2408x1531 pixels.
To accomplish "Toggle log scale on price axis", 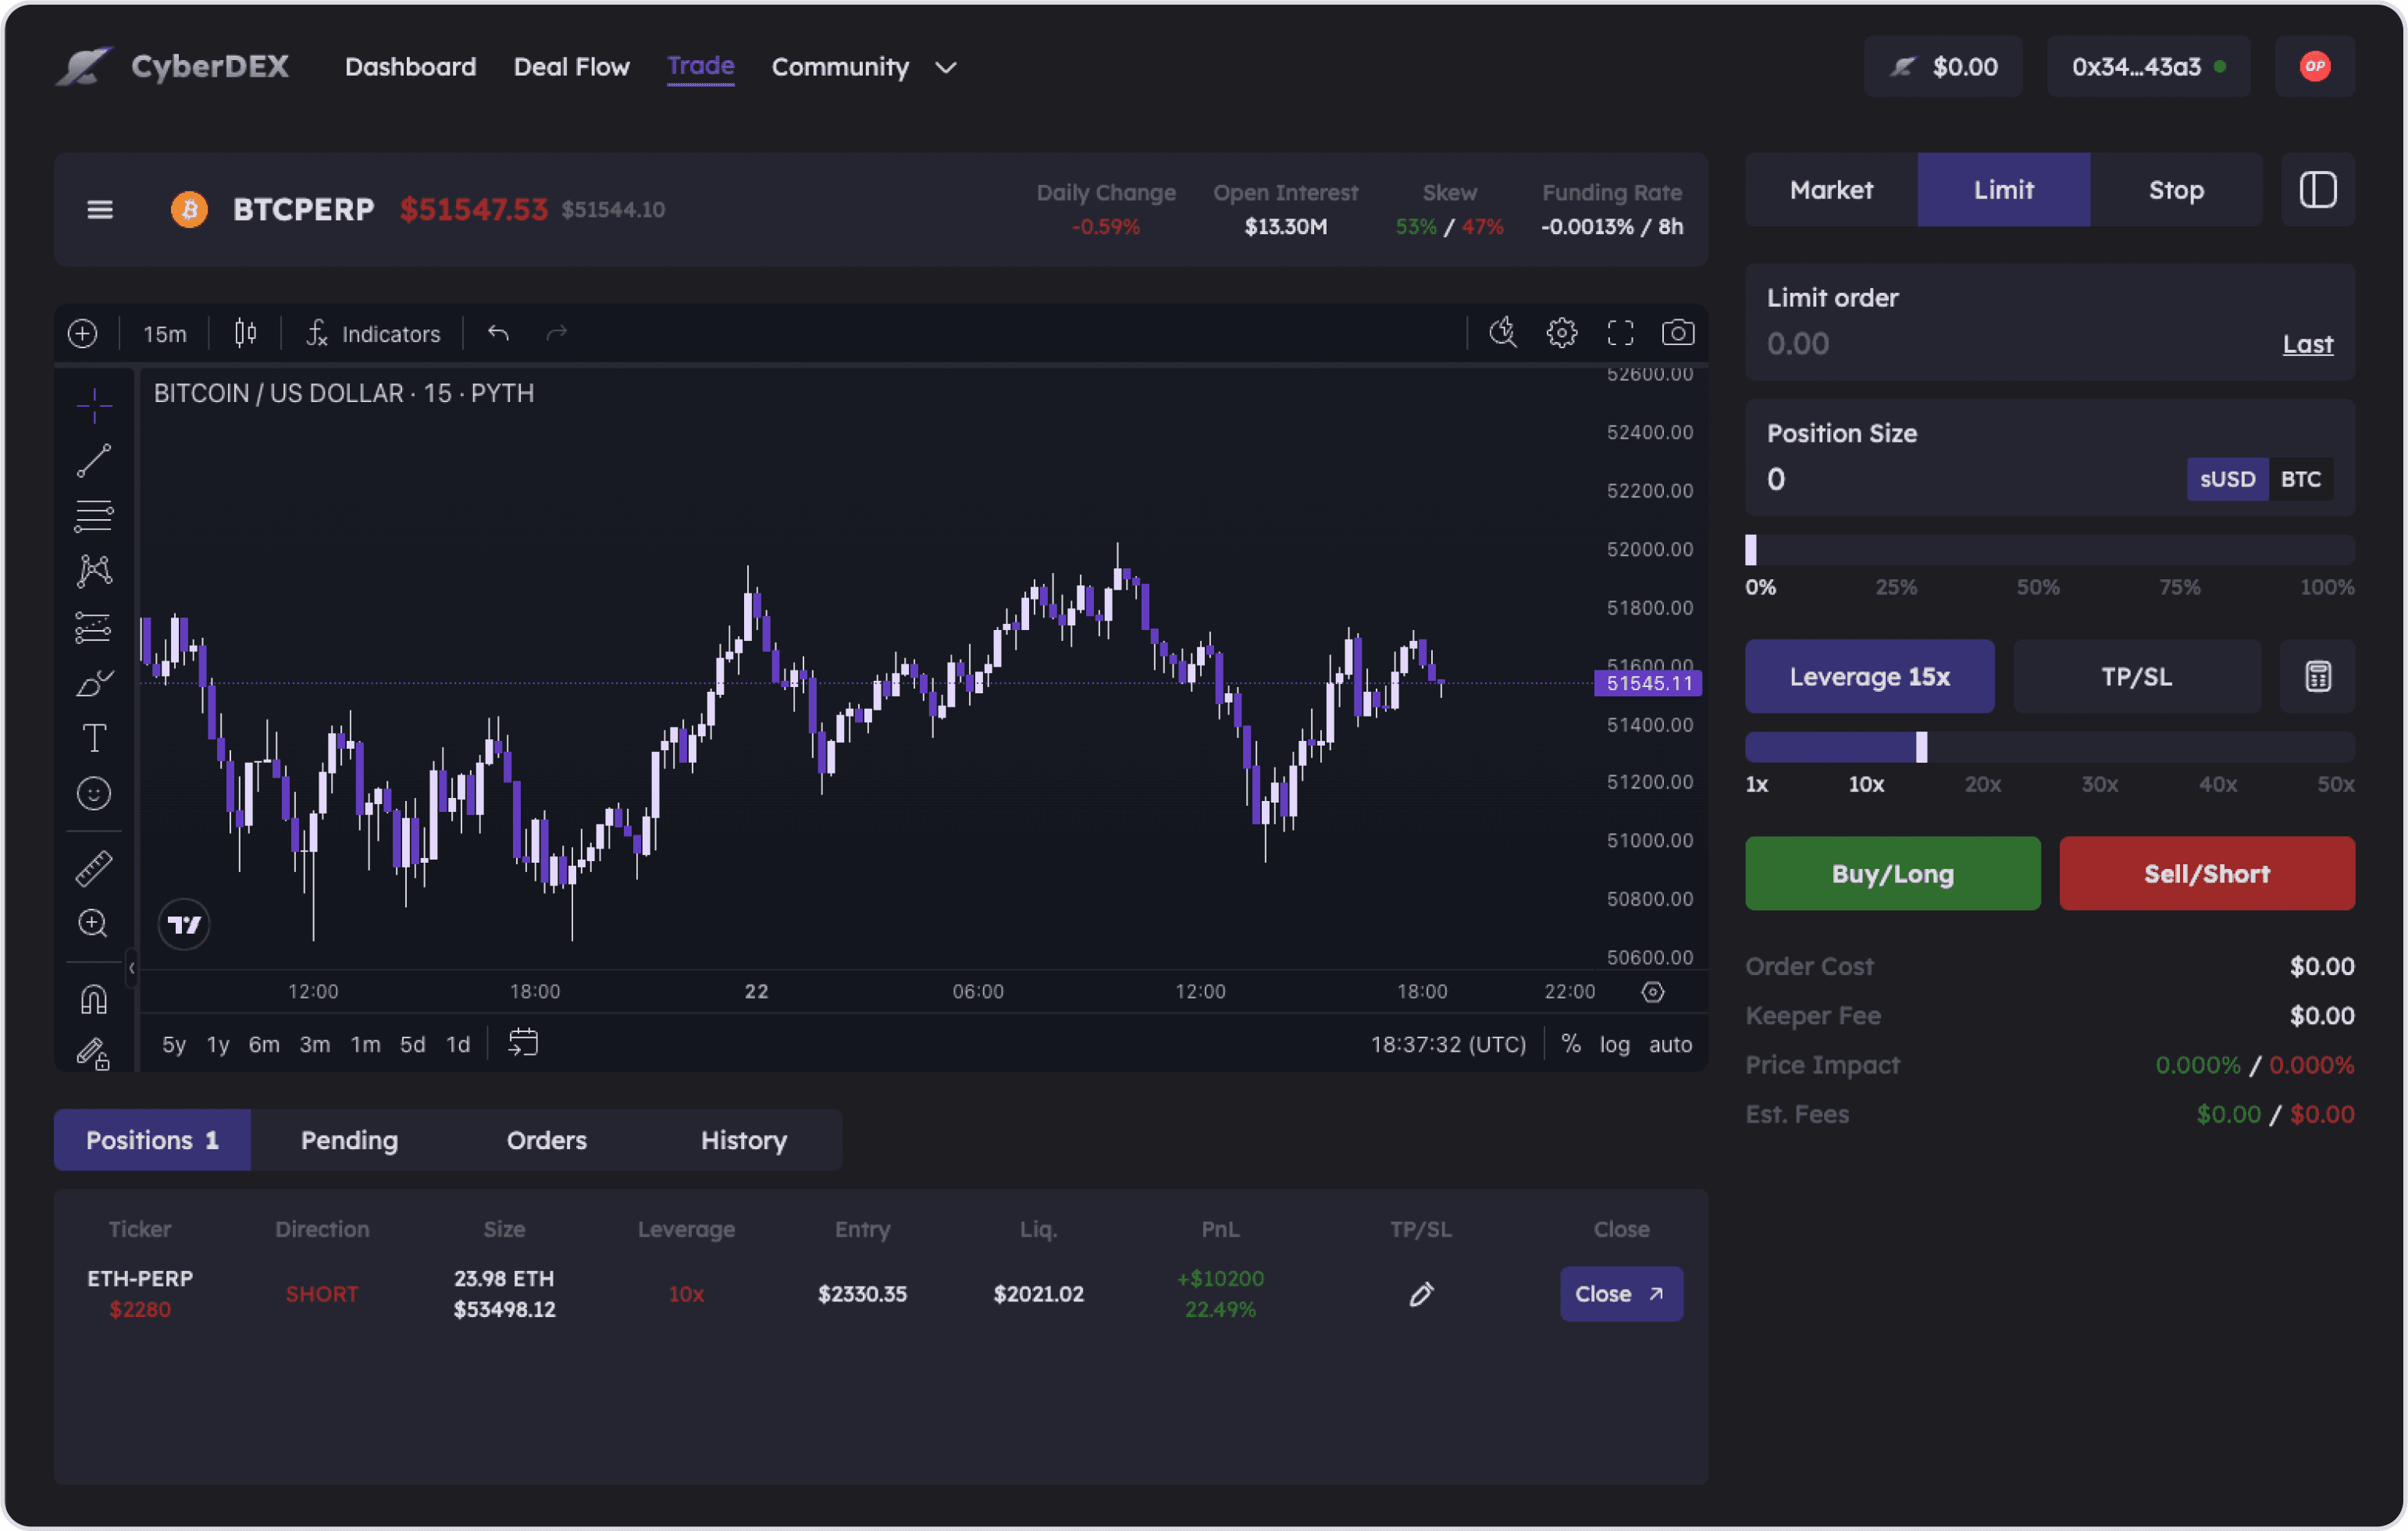I will (x=1615, y=1044).
